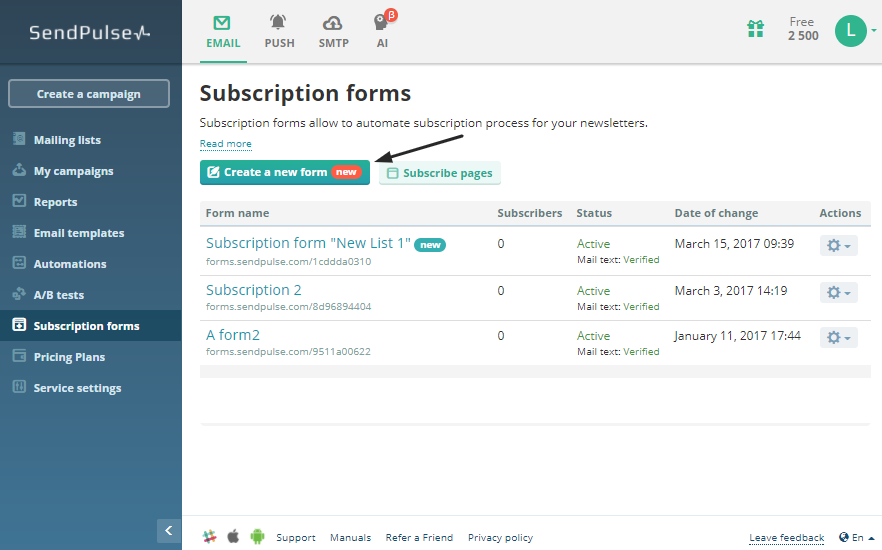
Task: Open the A form2 link
Action: point(233,335)
